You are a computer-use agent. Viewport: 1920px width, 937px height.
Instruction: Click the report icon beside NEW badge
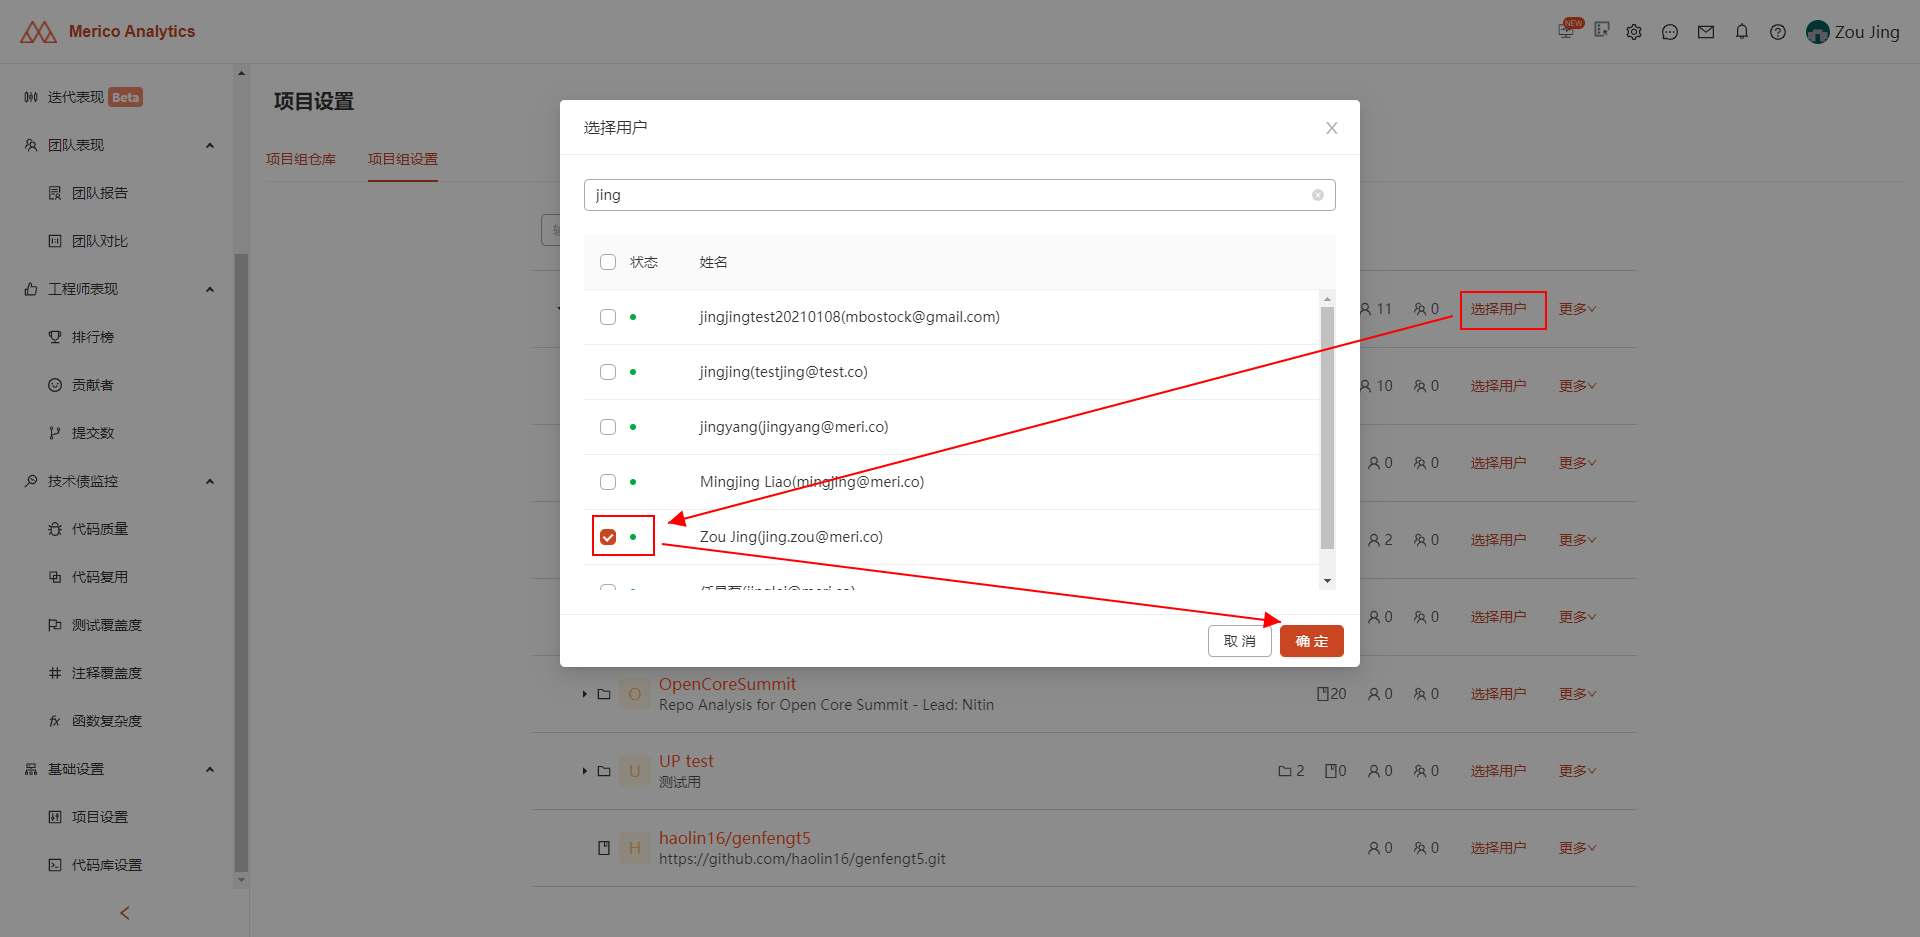(x=1602, y=30)
